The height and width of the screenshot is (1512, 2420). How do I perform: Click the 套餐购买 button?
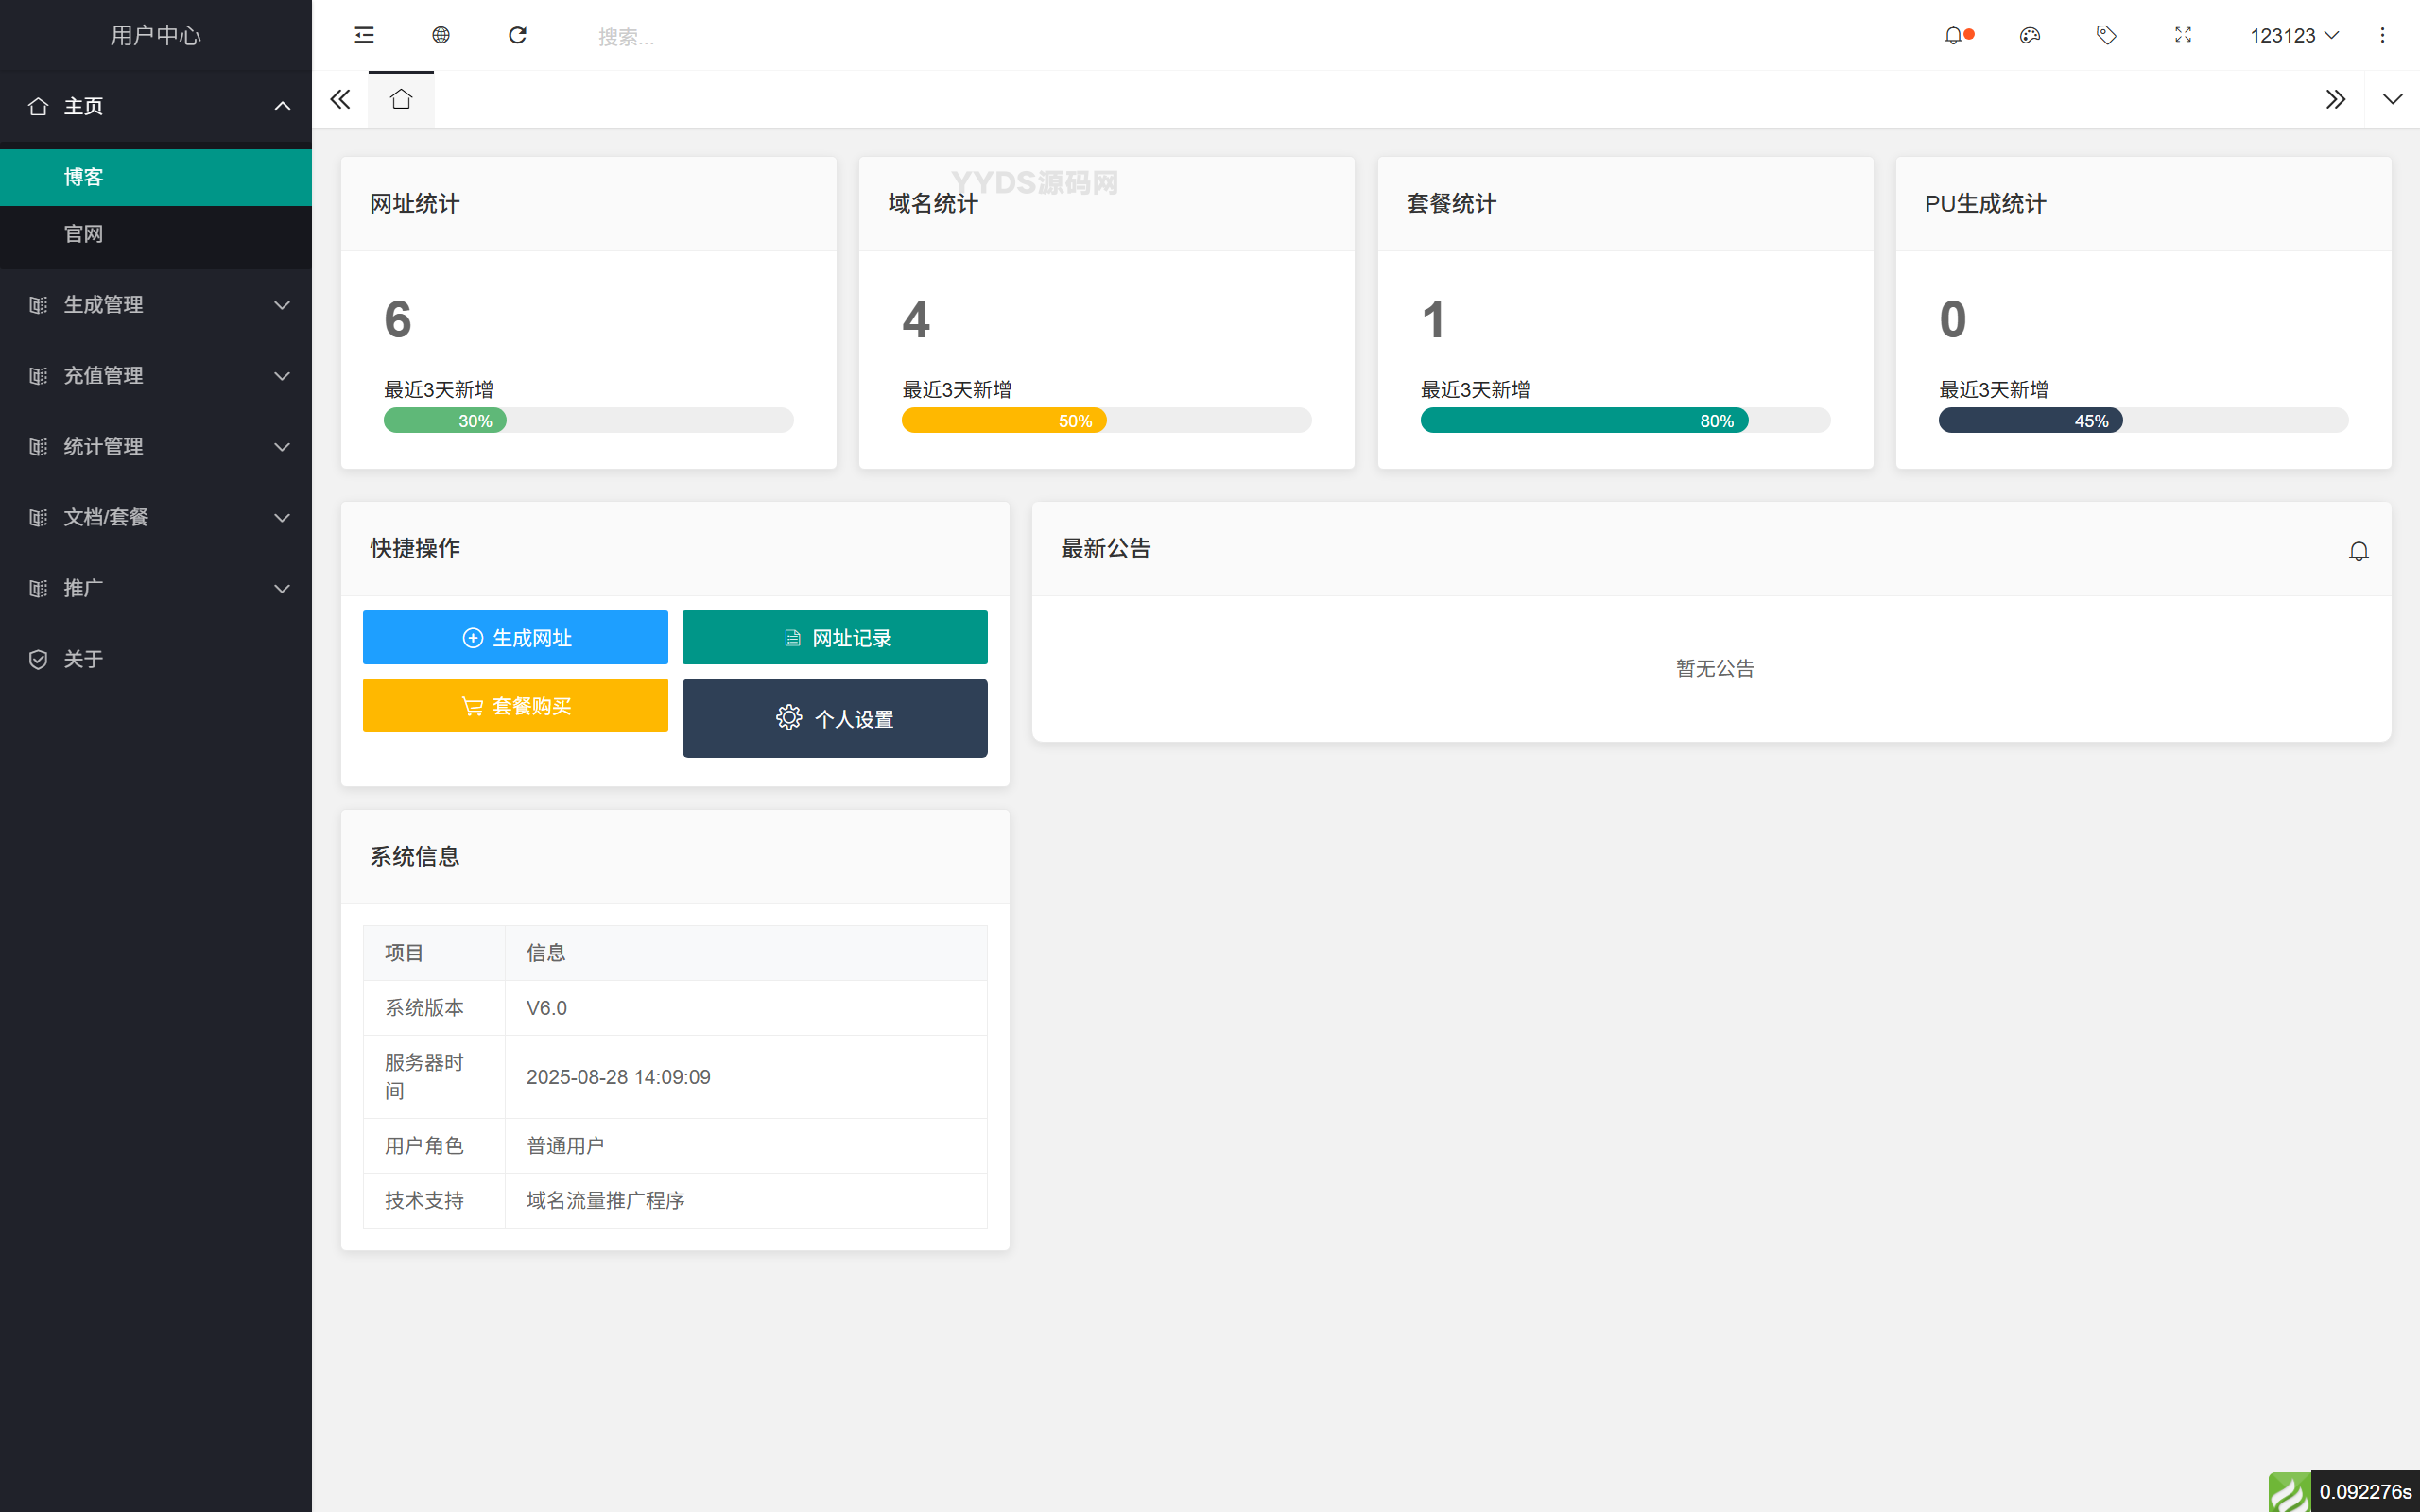(515, 706)
